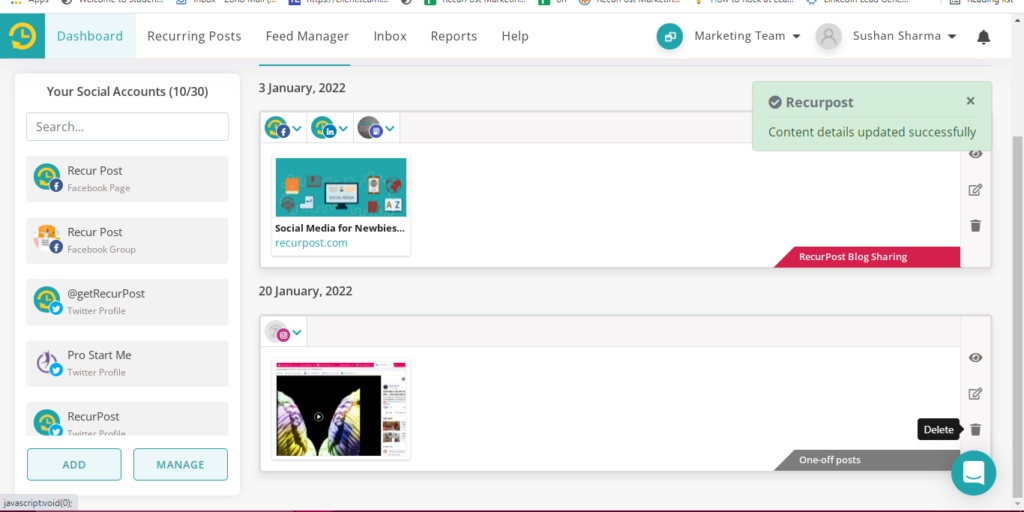Delete the RecurPost Blog Sharing post
The width and height of the screenshot is (1024, 512).
click(x=975, y=226)
